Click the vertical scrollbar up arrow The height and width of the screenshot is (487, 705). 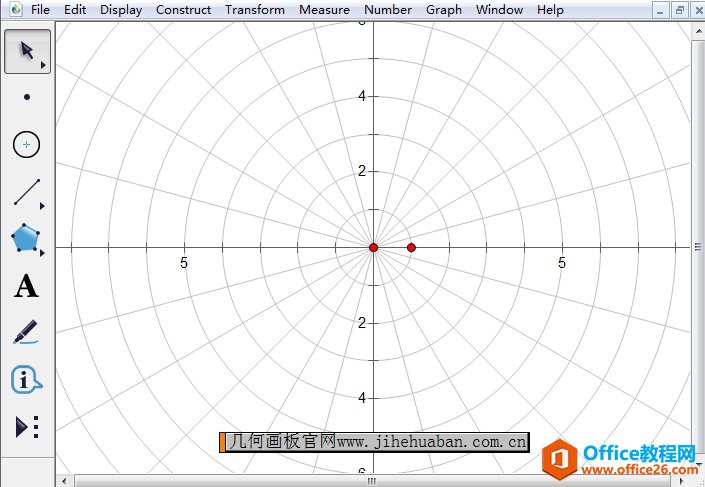(x=697, y=30)
